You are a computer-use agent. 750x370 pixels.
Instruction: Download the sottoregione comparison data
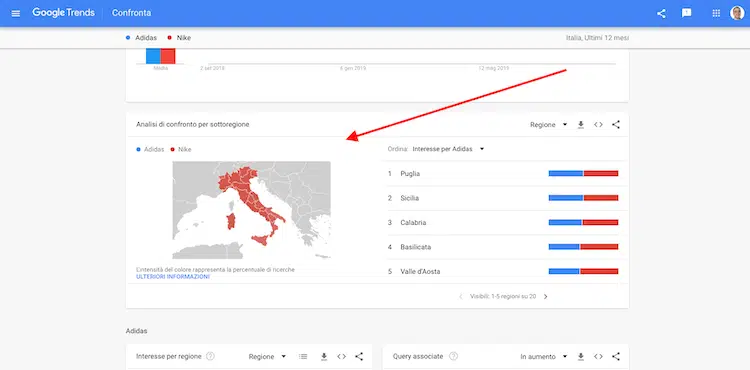point(581,125)
